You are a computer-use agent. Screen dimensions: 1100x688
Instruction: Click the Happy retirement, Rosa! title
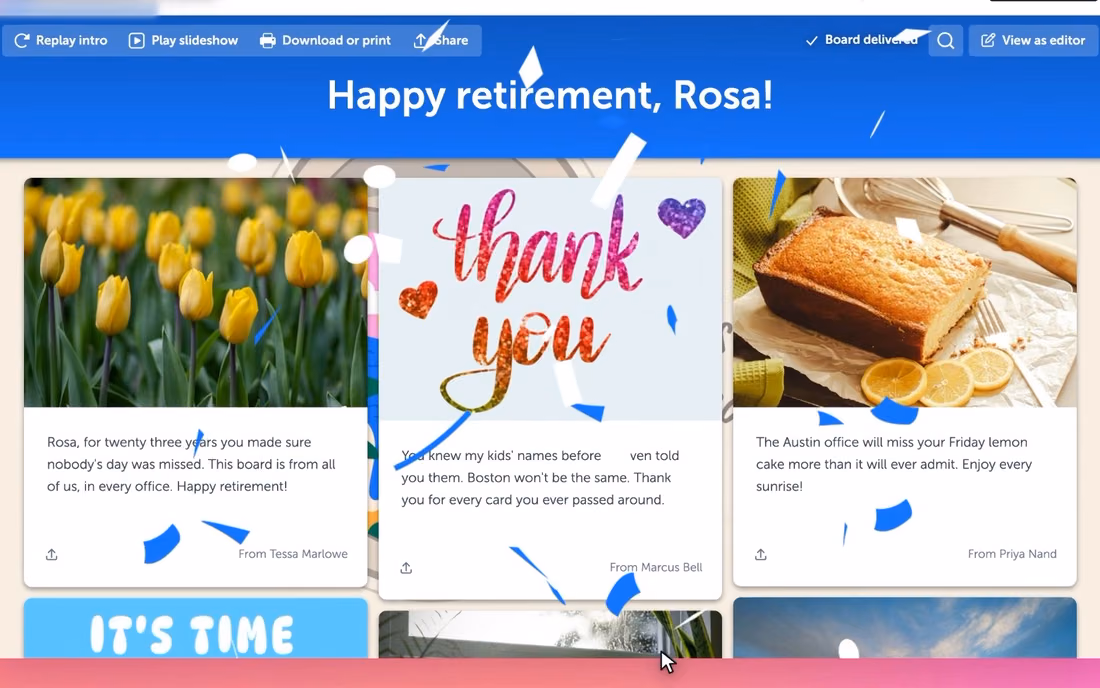pyautogui.click(x=551, y=95)
